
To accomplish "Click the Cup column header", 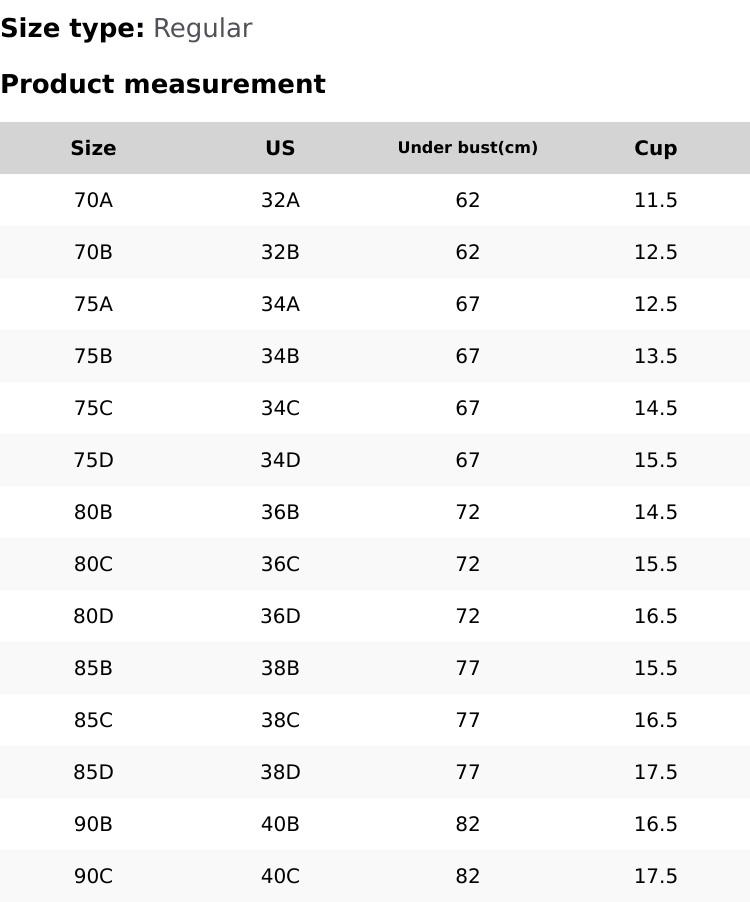I will (655, 148).
